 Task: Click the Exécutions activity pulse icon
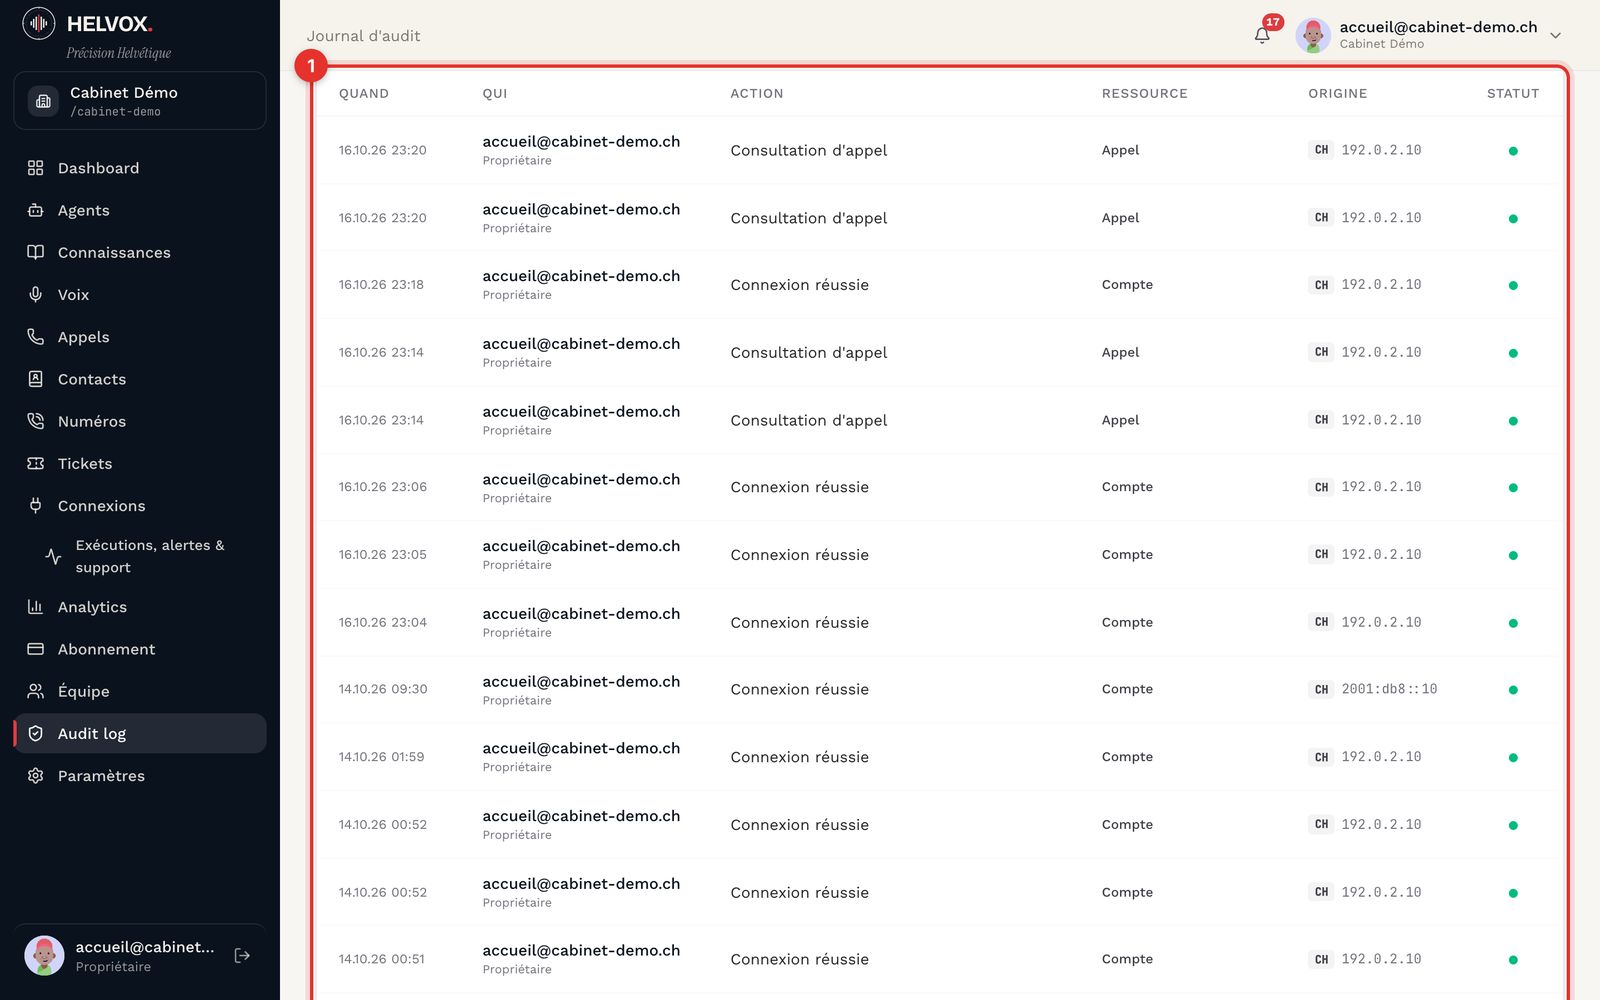pyautogui.click(x=54, y=556)
